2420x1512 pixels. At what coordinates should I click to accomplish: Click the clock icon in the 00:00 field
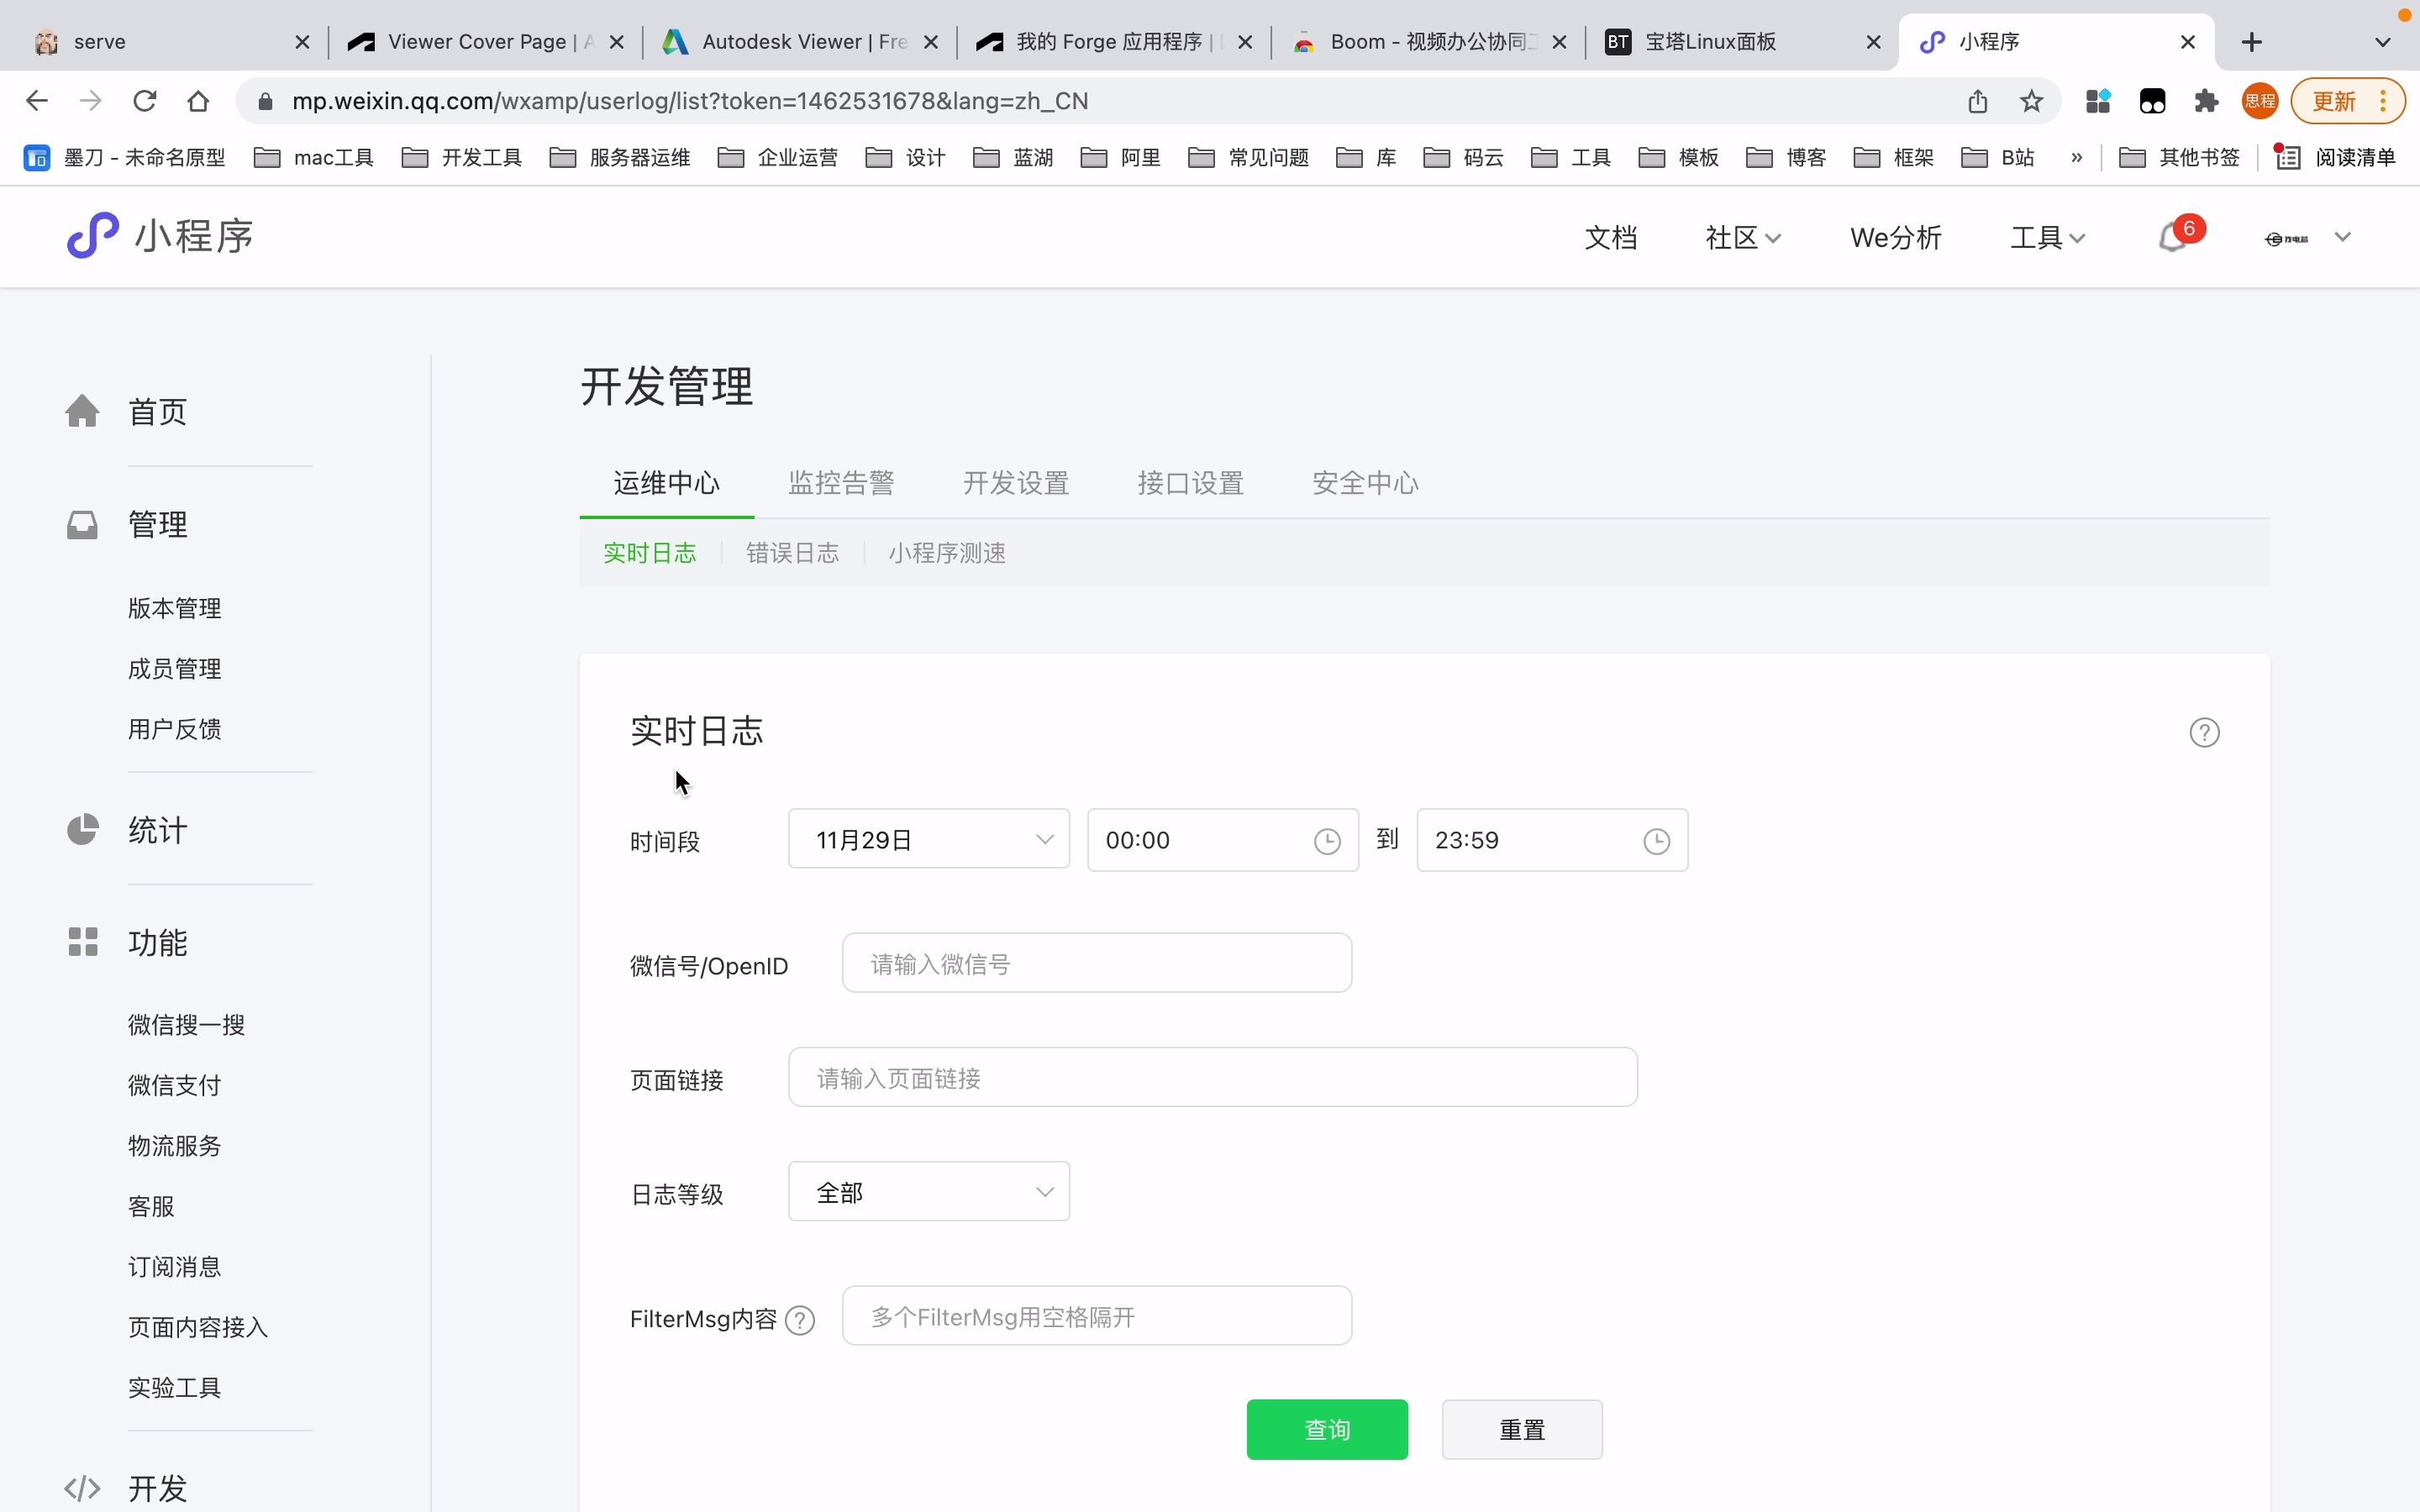pos(1327,841)
